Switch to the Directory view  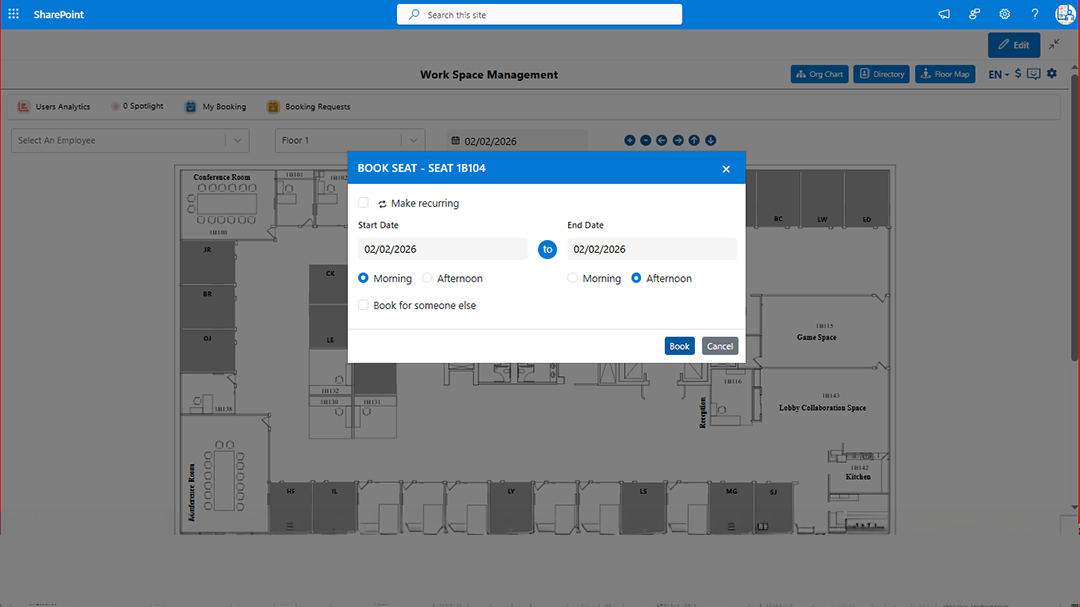pyautogui.click(x=881, y=73)
